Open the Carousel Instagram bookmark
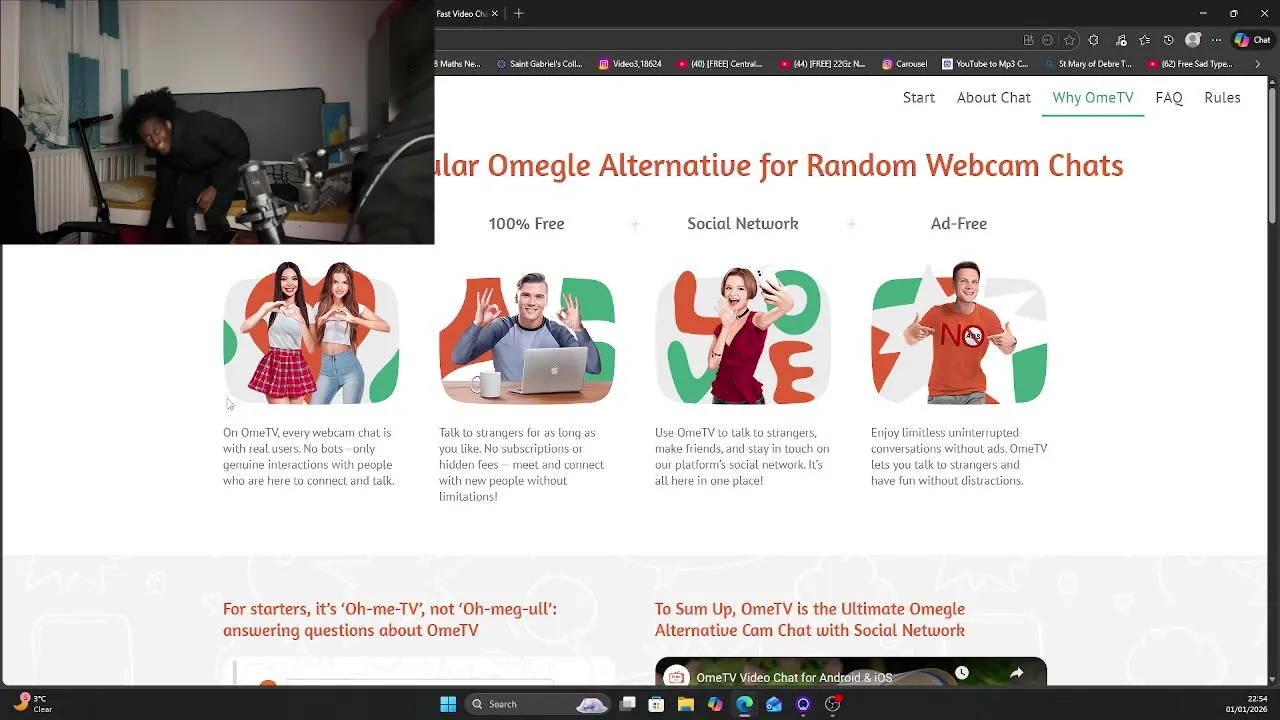This screenshot has height=720, width=1280. tap(904, 64)
